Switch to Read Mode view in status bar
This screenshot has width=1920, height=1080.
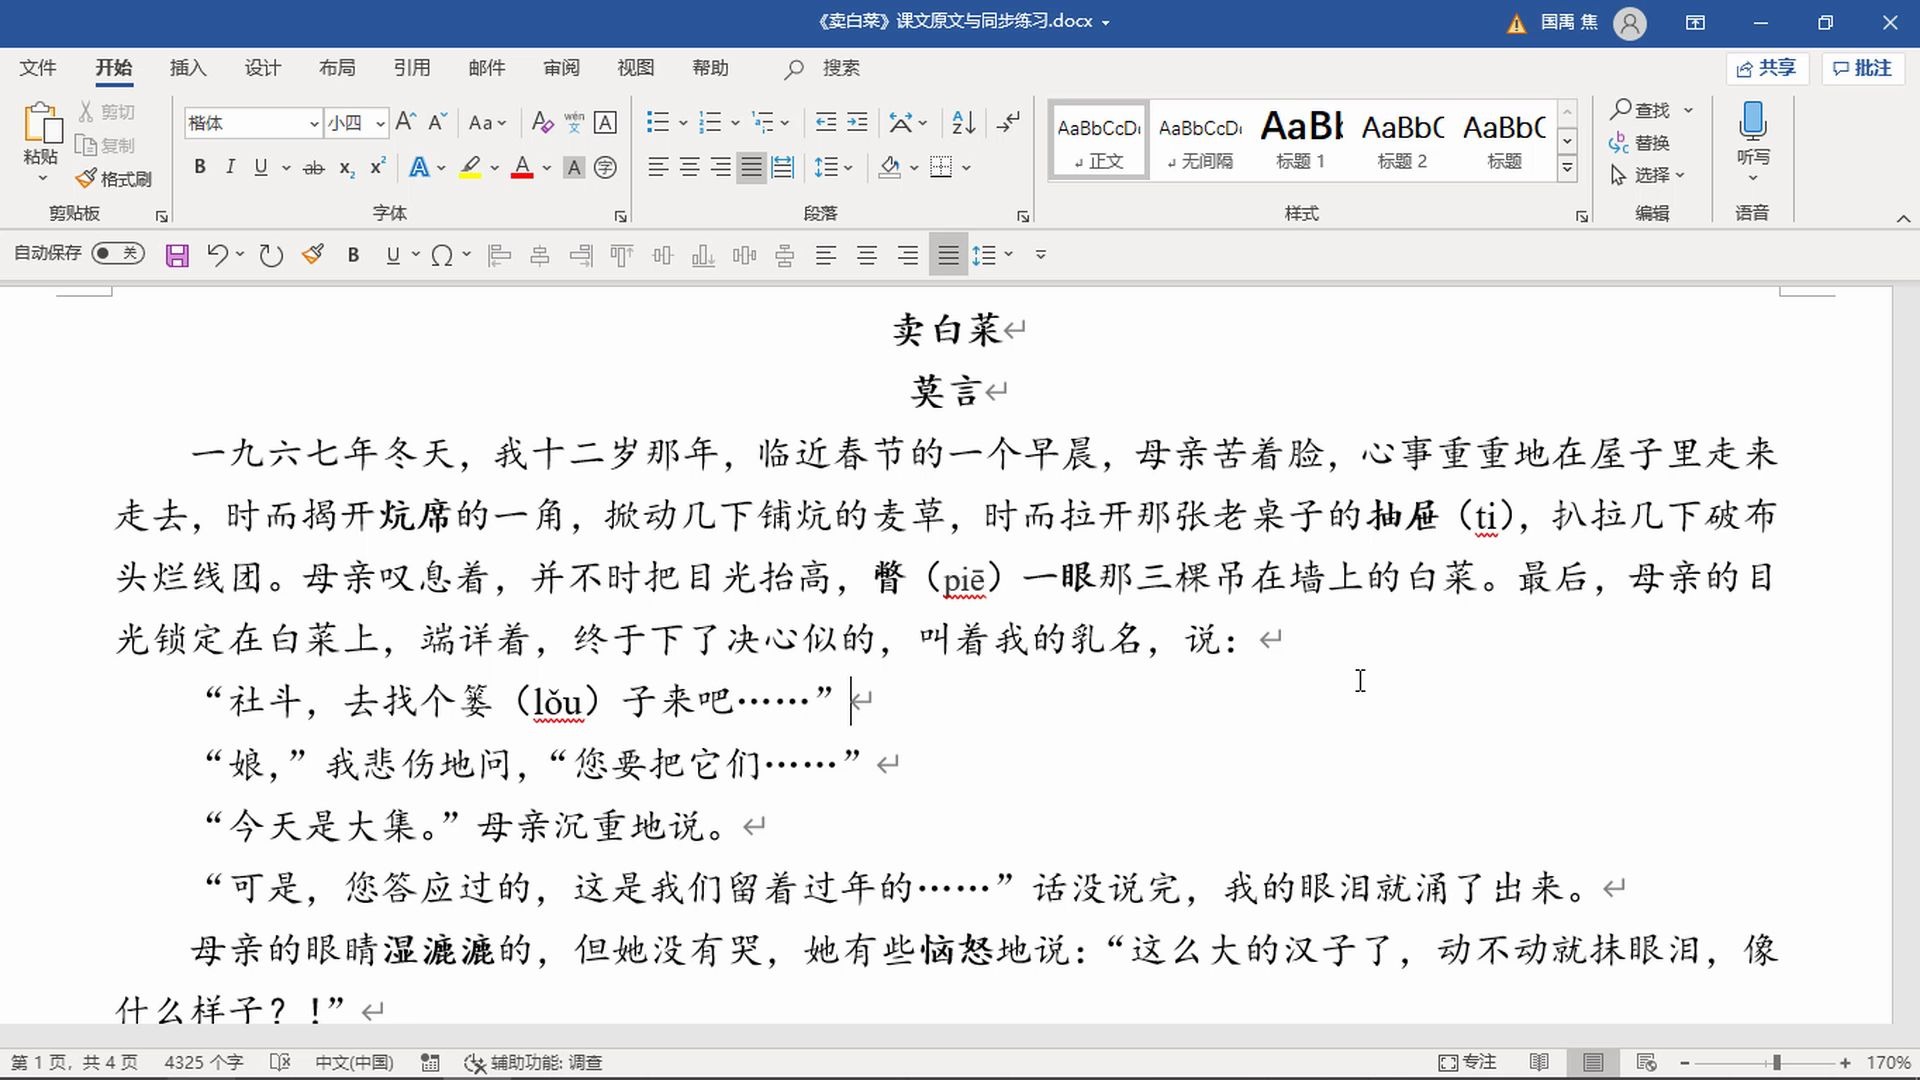pos(1539,1062)
